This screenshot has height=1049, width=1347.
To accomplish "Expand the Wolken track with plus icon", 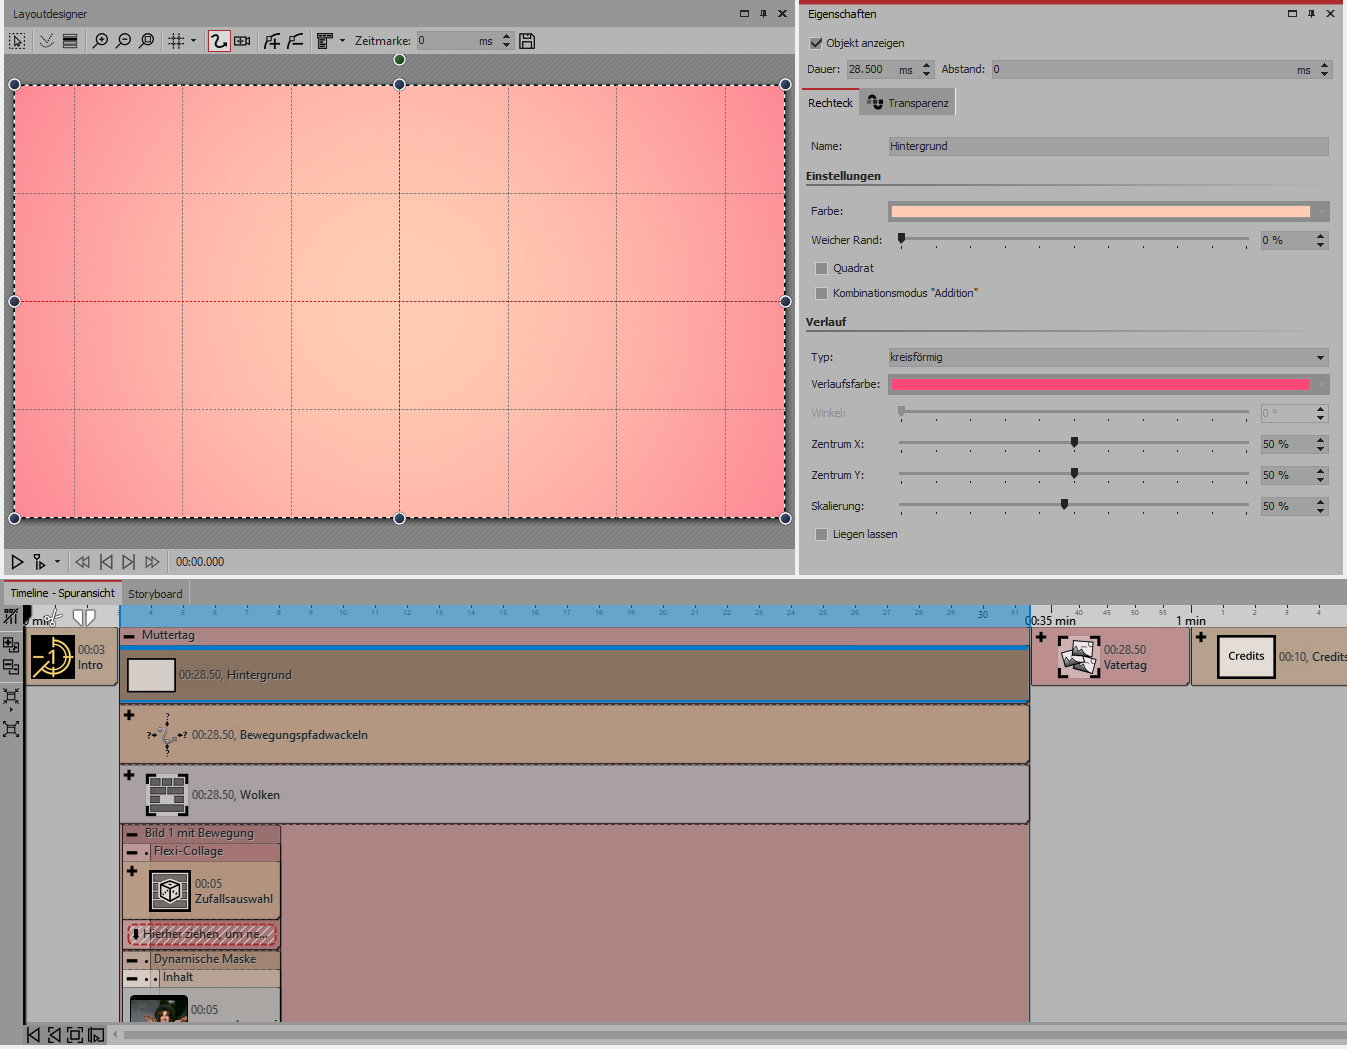I will click(x=129, y=775).
